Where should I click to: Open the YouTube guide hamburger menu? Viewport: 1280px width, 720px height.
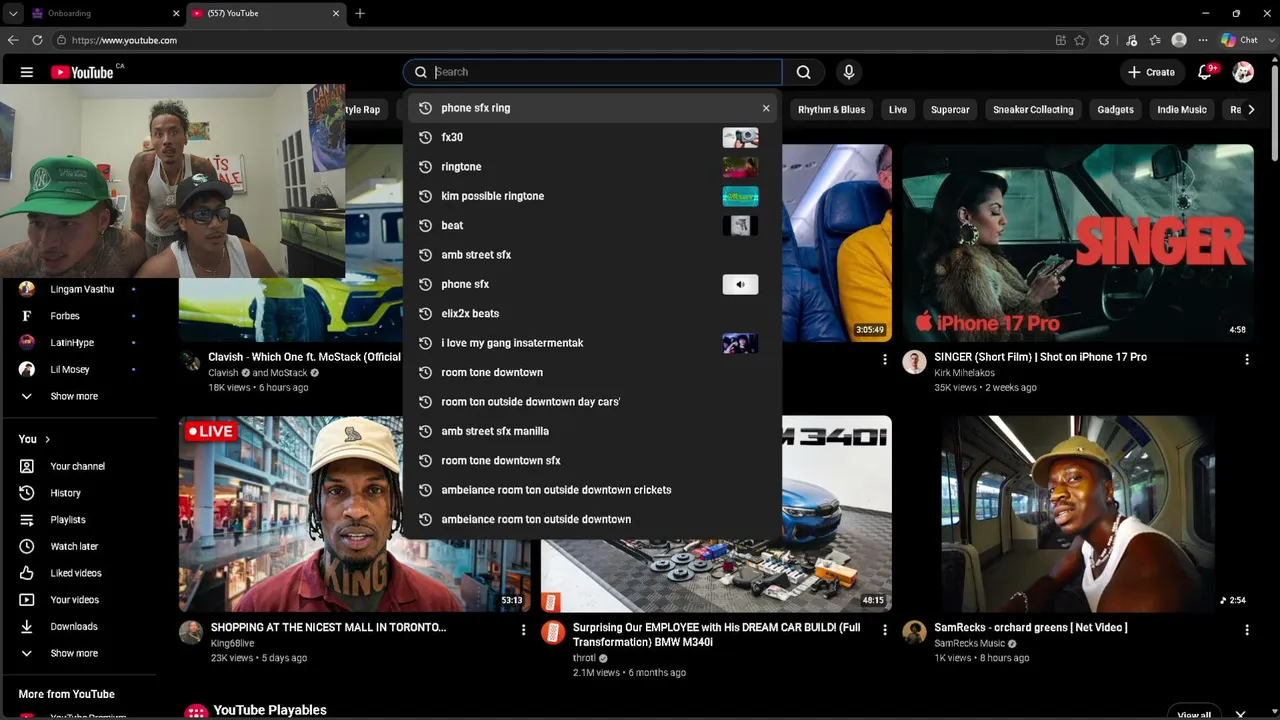point(27,72)
